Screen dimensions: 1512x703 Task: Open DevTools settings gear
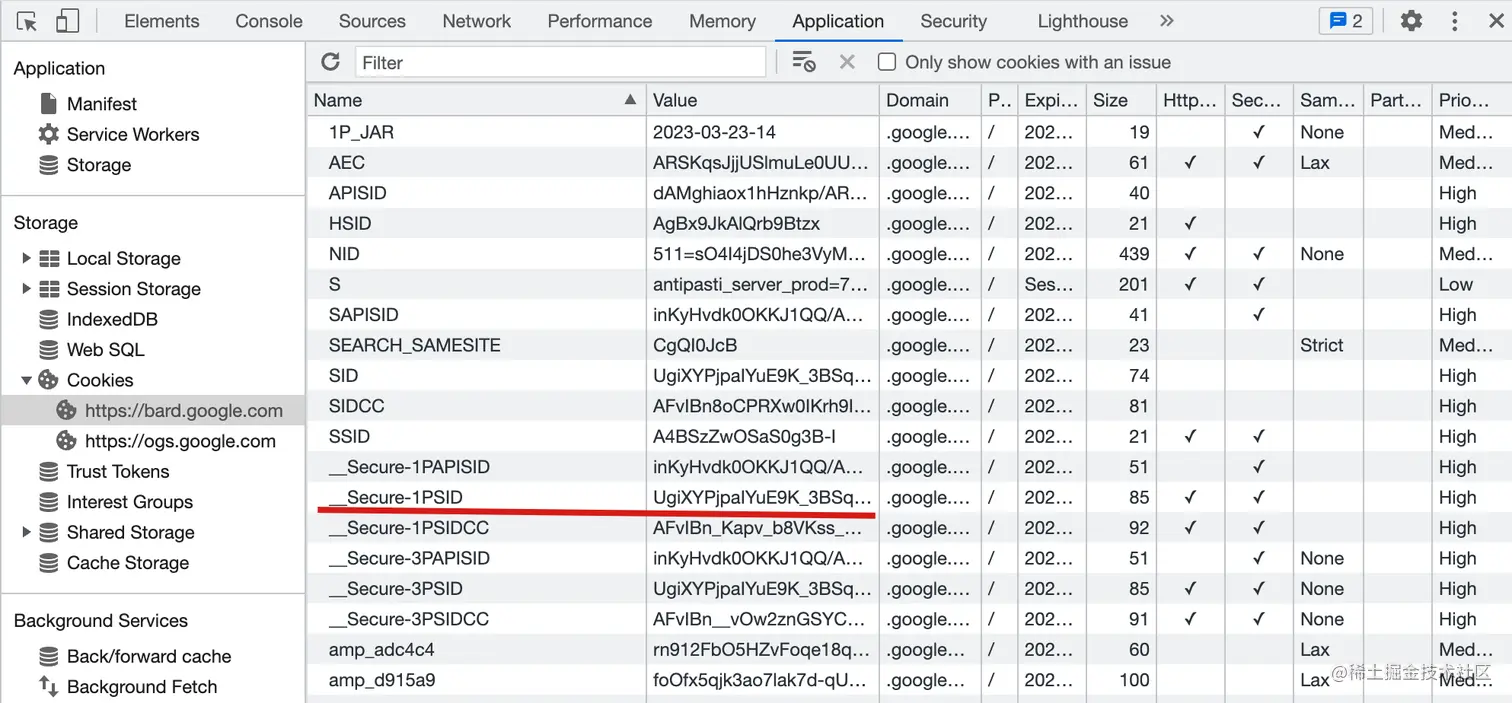1411,21
